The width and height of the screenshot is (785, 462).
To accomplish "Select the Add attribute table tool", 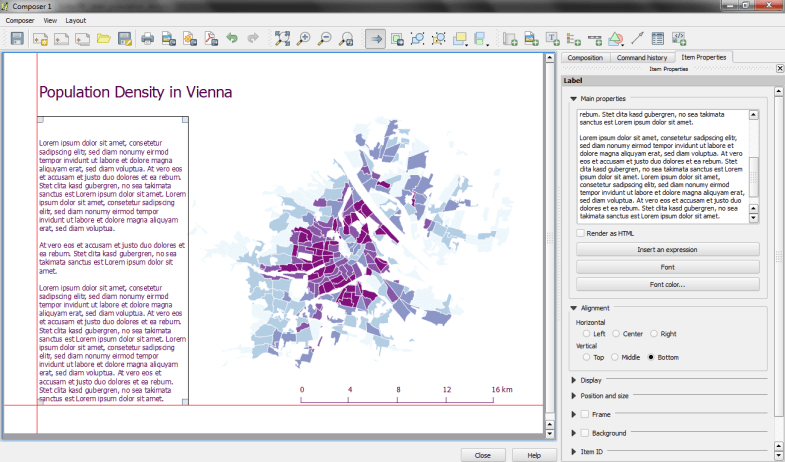I will pyautogui.click(x=658, y=39).
